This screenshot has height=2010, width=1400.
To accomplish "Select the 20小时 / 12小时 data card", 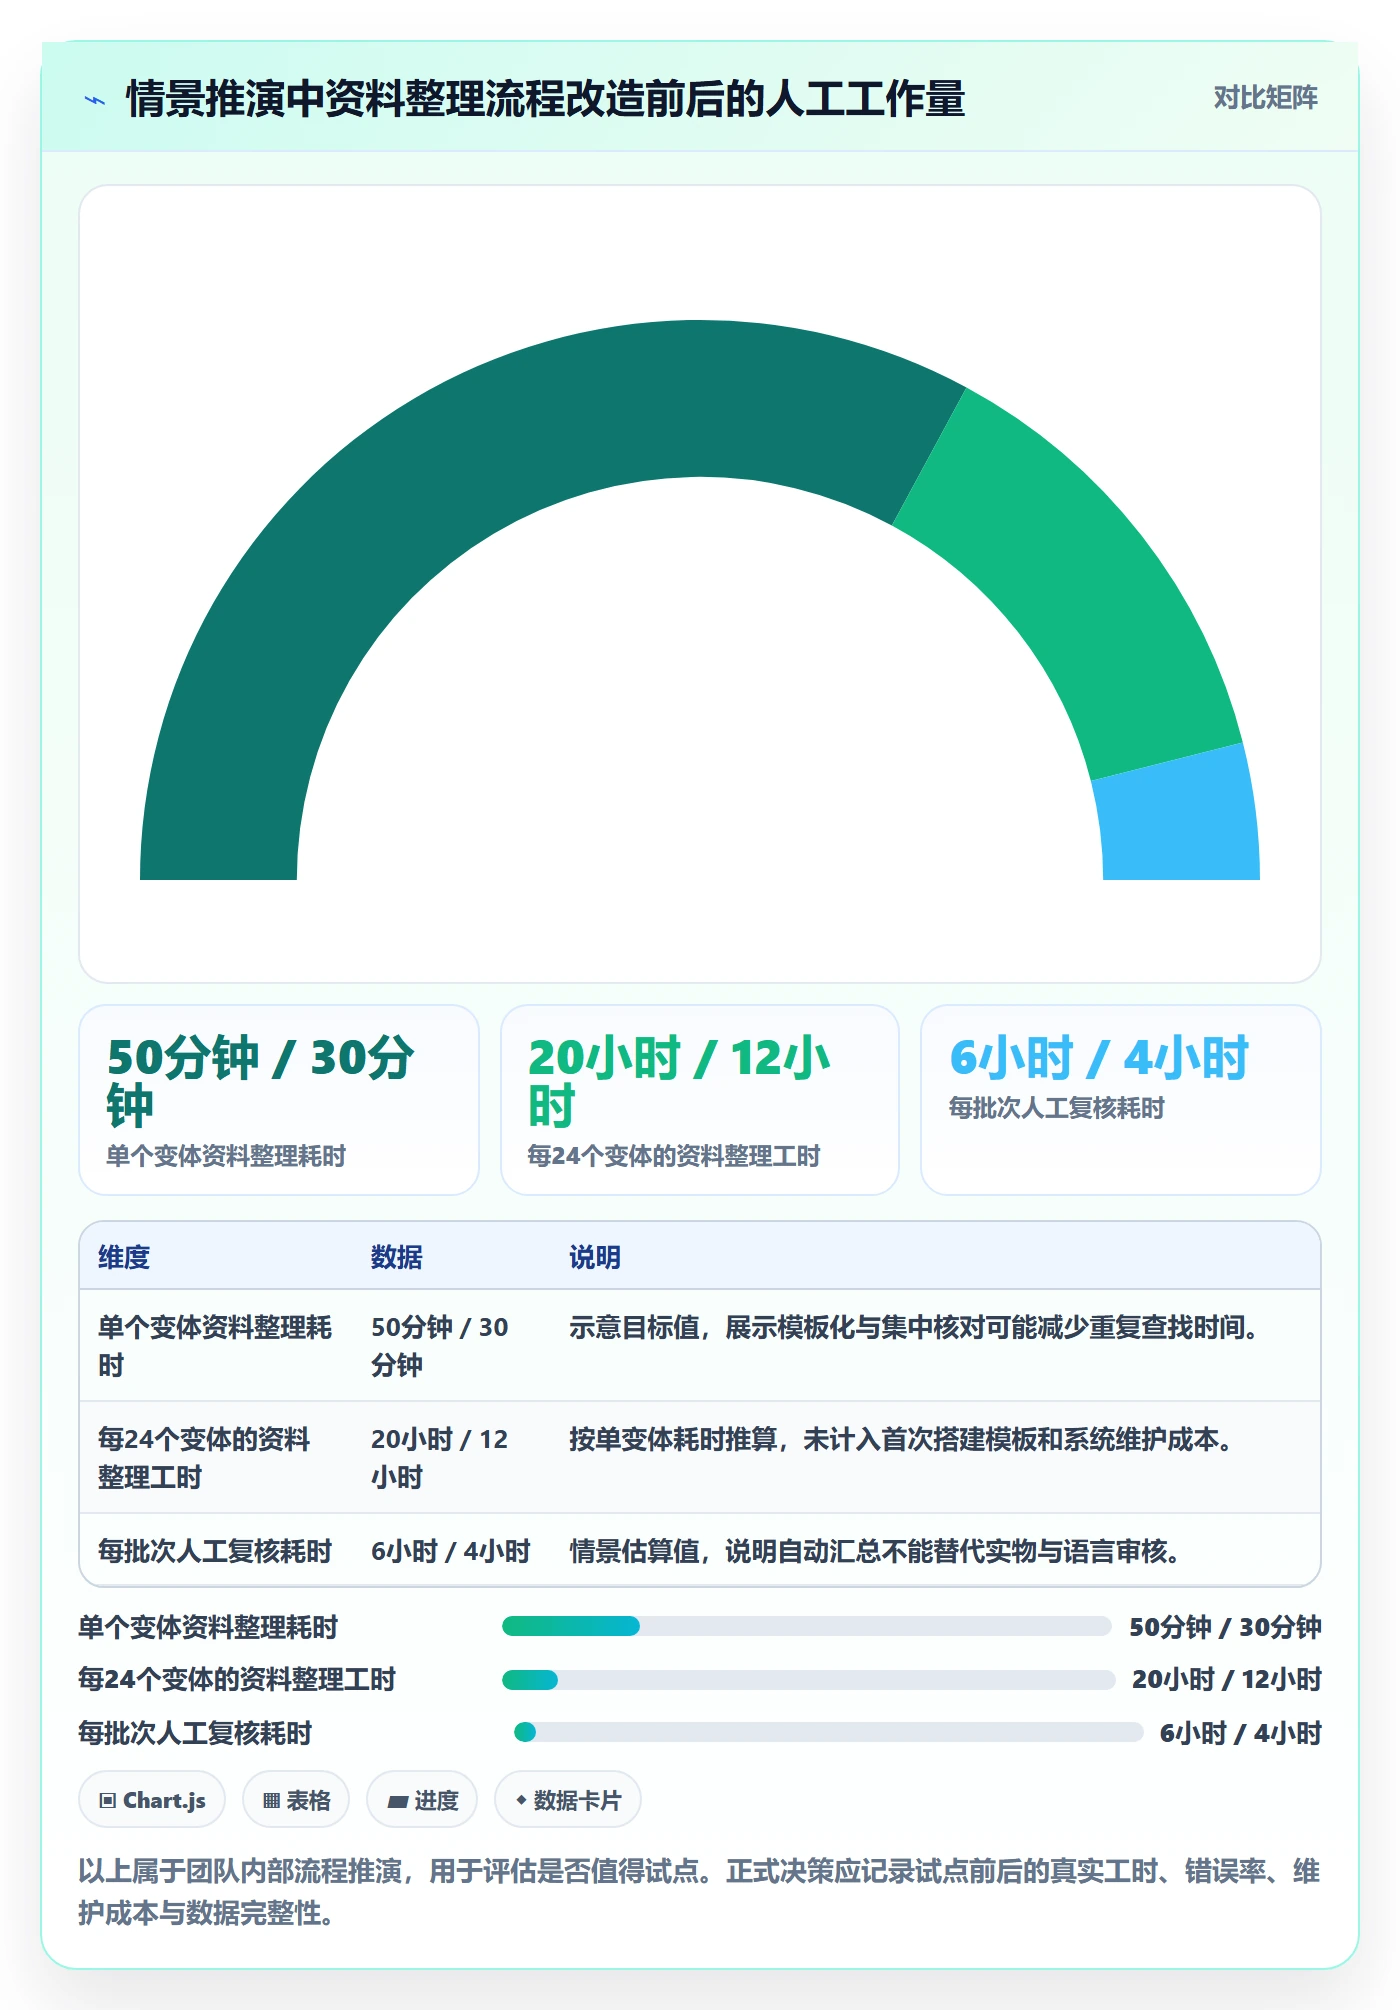I will (700, 1100).
